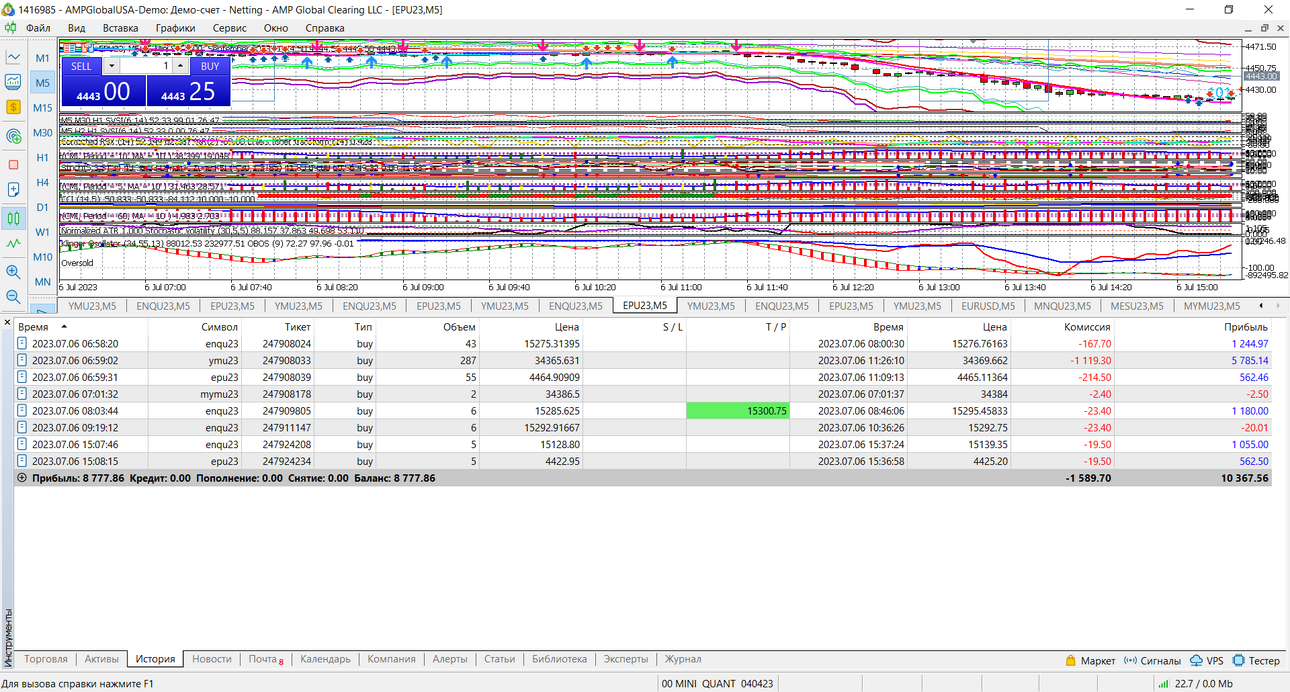
Task: Click deal icon of ticket 247924234 row
Action: tap(23, 461)
